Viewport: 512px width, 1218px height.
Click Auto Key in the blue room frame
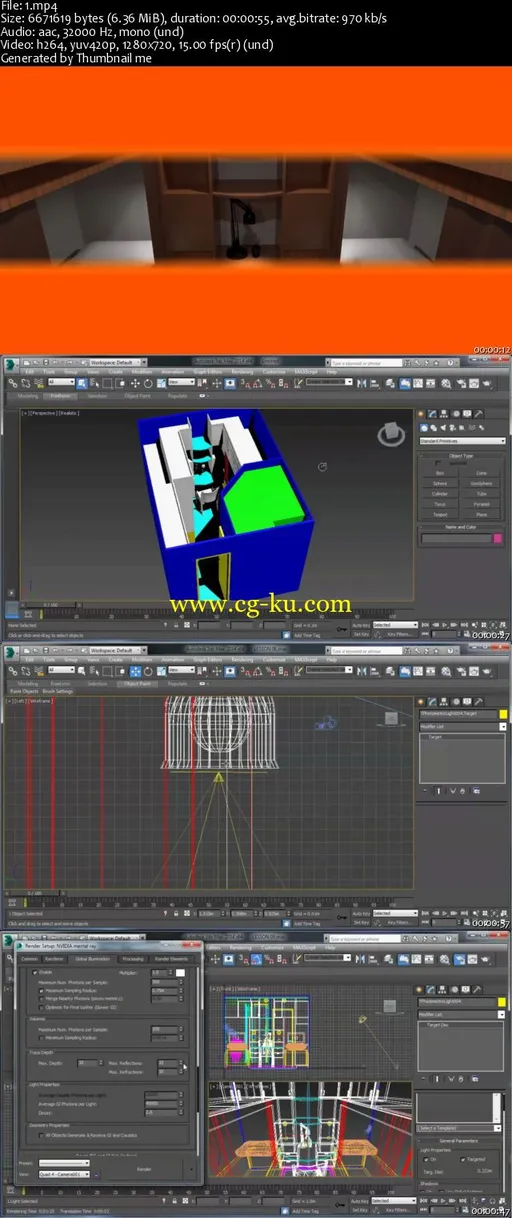[360, 624]
